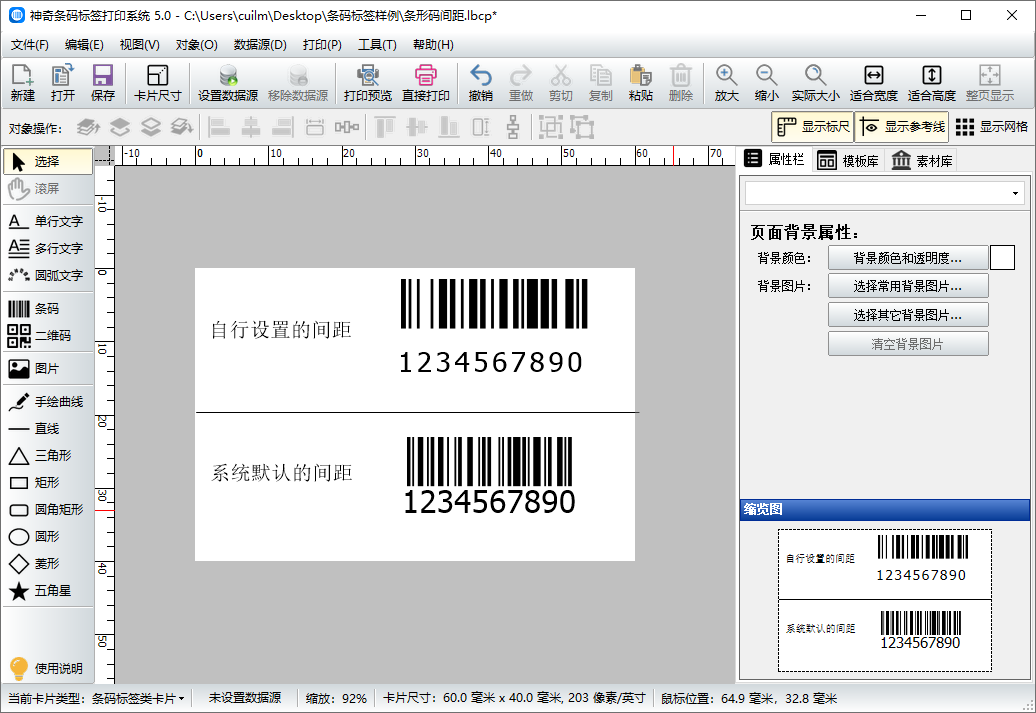The height and width of the screenshot is (713, 1036).
Task: Open the 打印(P) menu
Action: point(322,45)
